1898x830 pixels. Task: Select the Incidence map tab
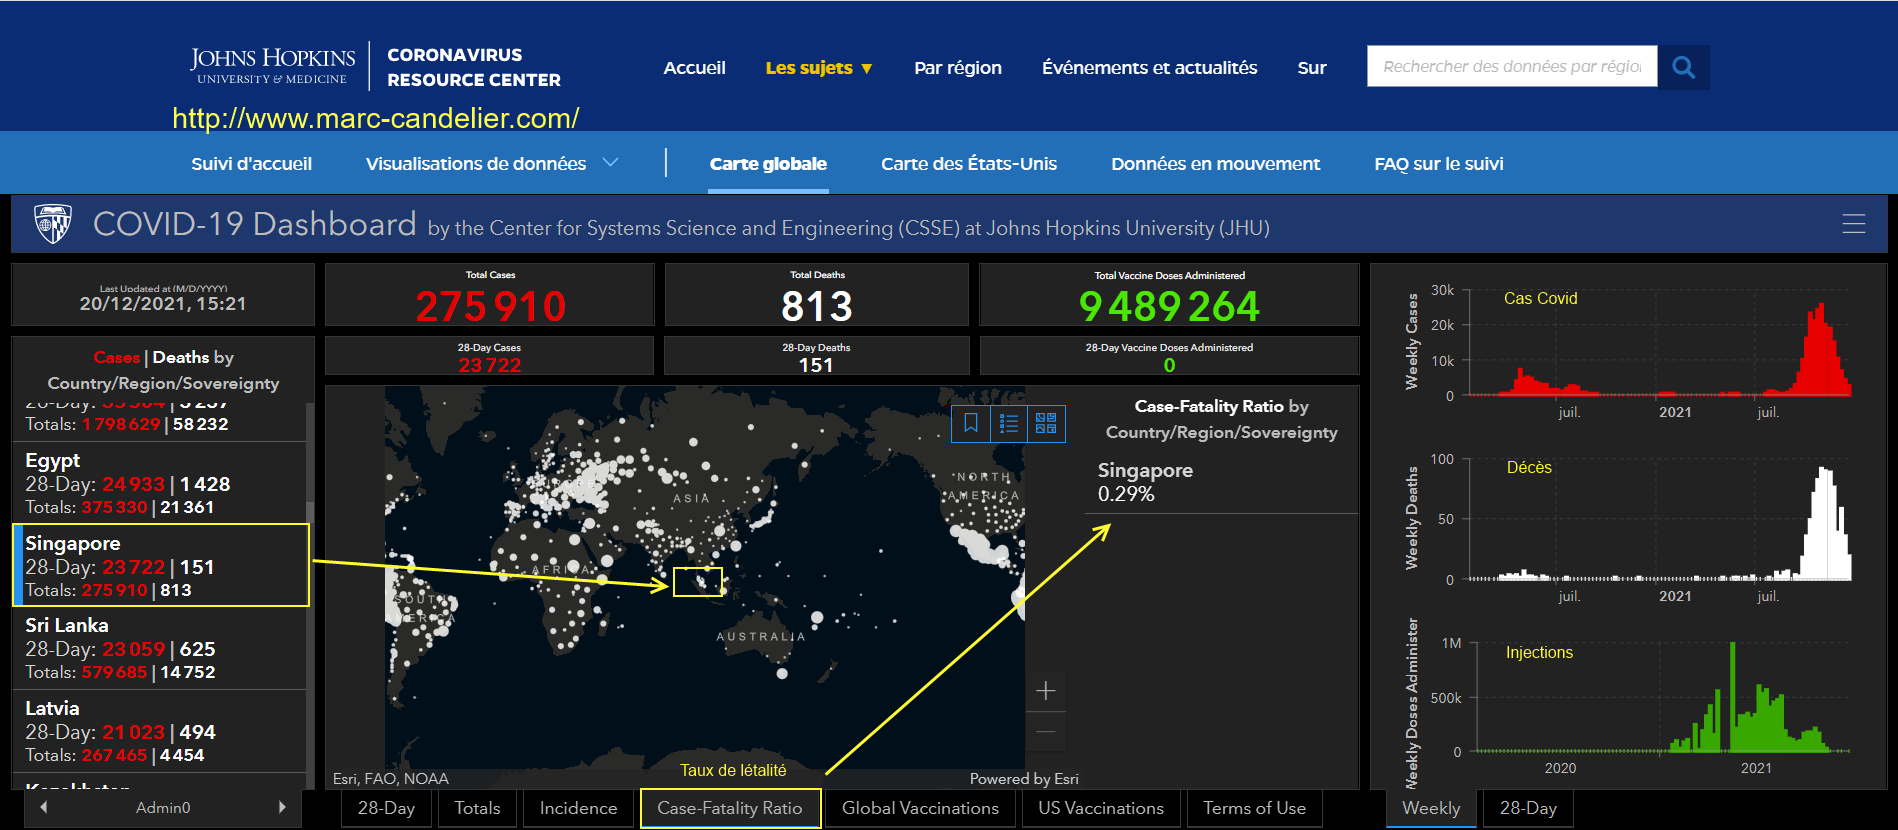click(578, 808)
